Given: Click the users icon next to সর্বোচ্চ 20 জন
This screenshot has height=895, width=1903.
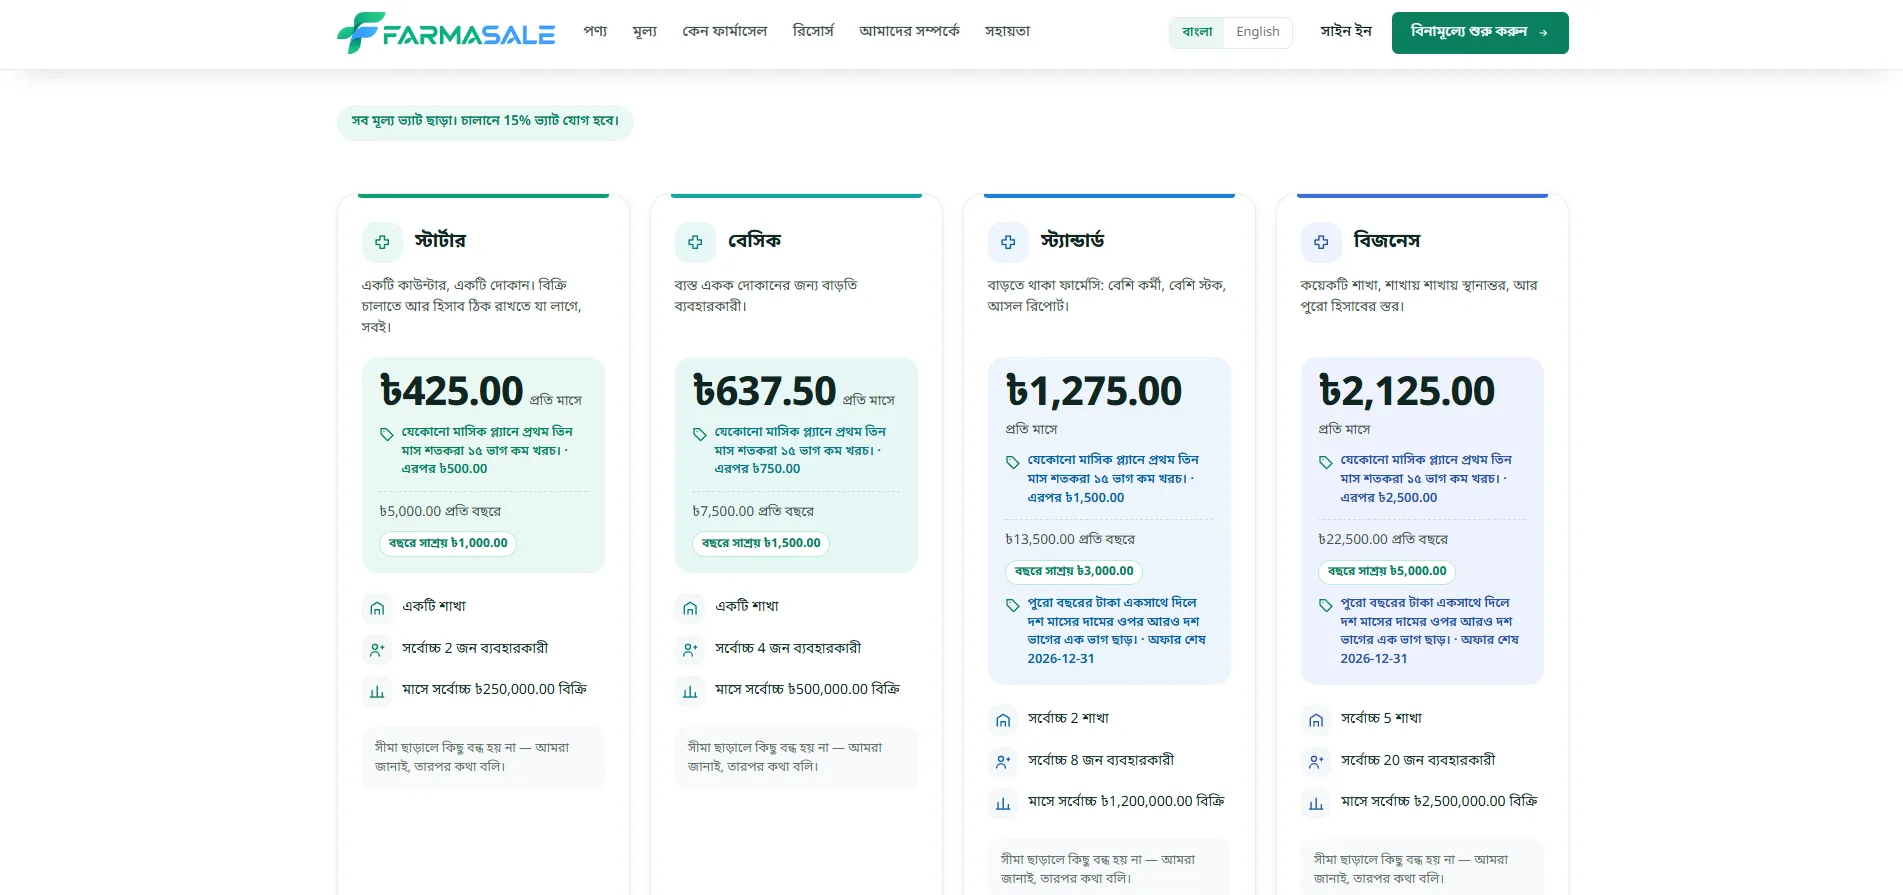Looking at the screenshot, I should tap(1316, 761).
